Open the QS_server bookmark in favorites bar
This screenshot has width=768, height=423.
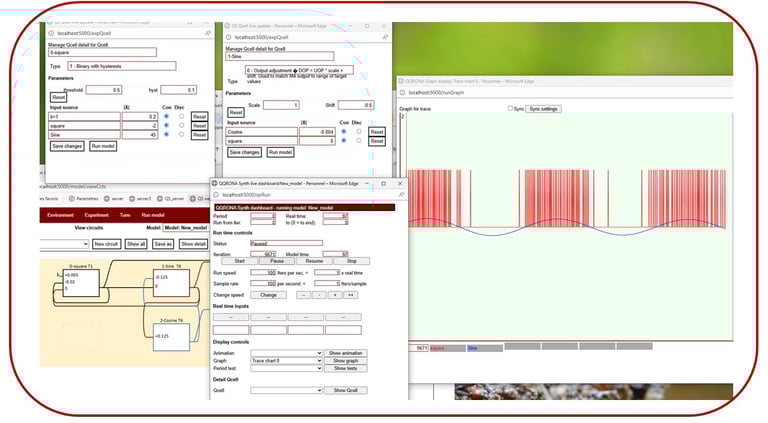tap(170, 199)
